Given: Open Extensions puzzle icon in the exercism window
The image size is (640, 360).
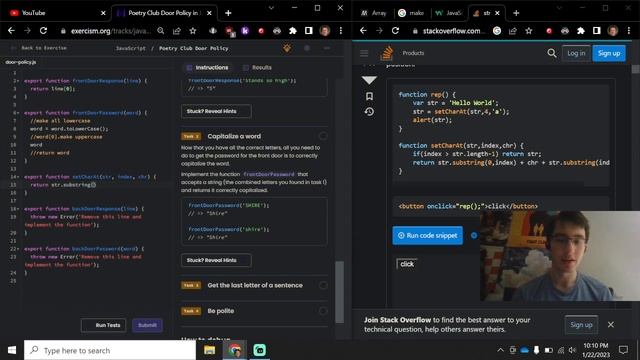Looking at the screenshot, I should [x=293, y=31].
